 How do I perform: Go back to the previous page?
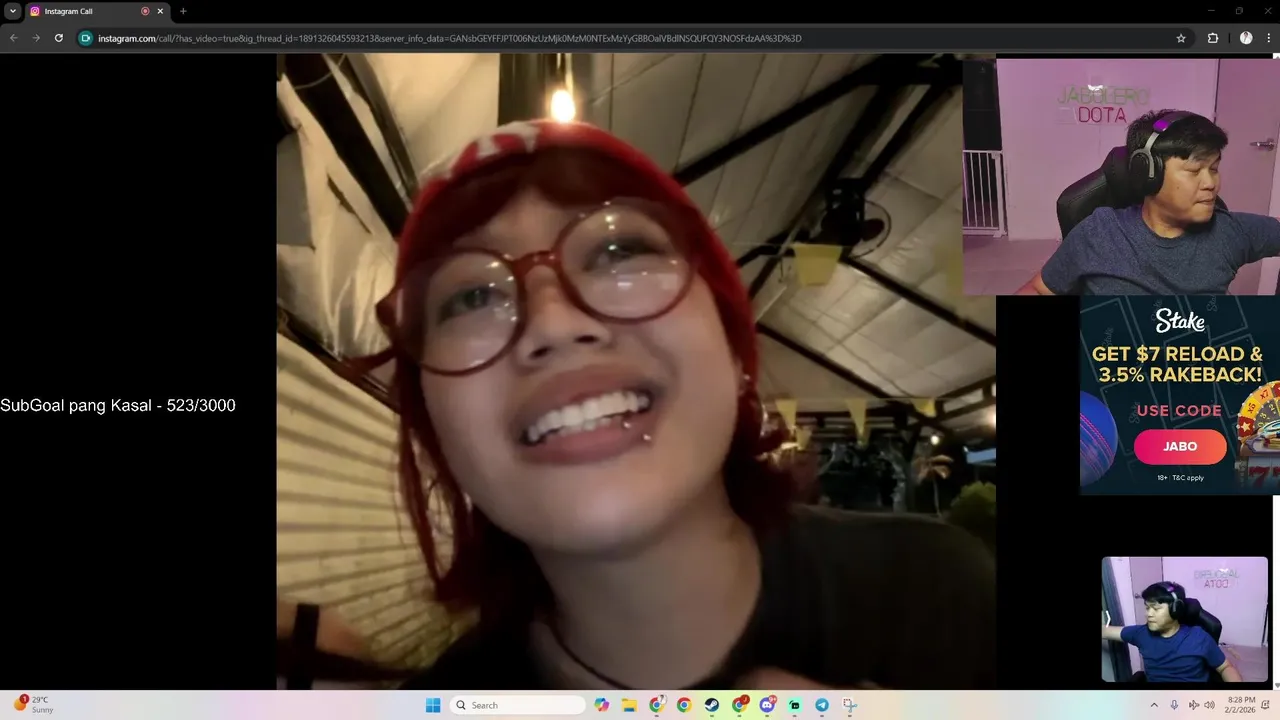[14, 38]
